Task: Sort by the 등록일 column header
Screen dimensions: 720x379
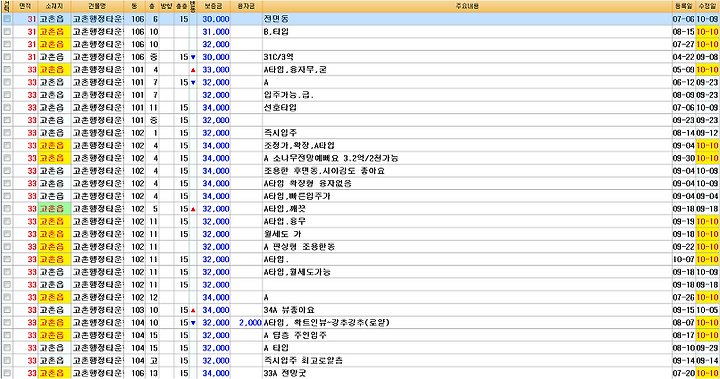Action: 684,6
